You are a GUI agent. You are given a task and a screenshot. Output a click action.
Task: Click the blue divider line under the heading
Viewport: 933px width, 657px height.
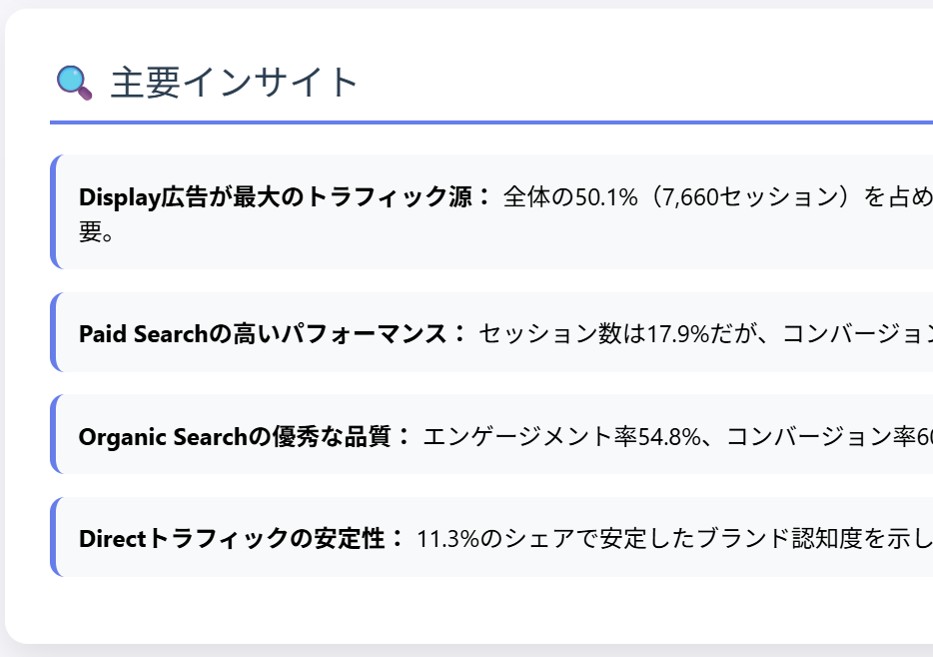491,123
